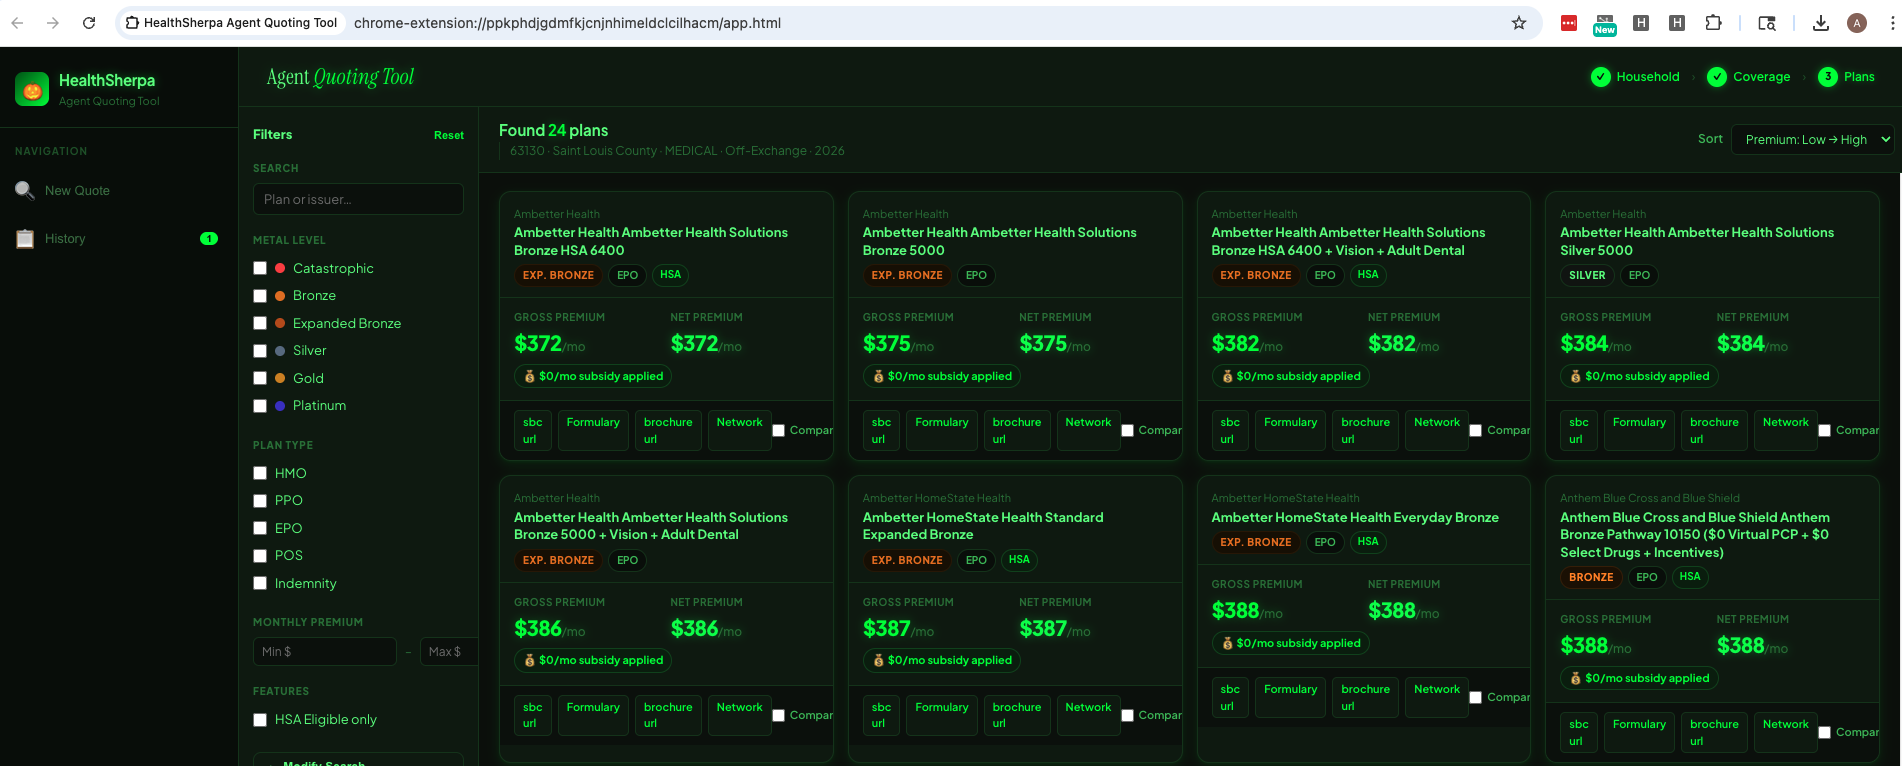Open the red password manager extension icon
This screenshot has width=1902, height=766.
pos(1569,23)
